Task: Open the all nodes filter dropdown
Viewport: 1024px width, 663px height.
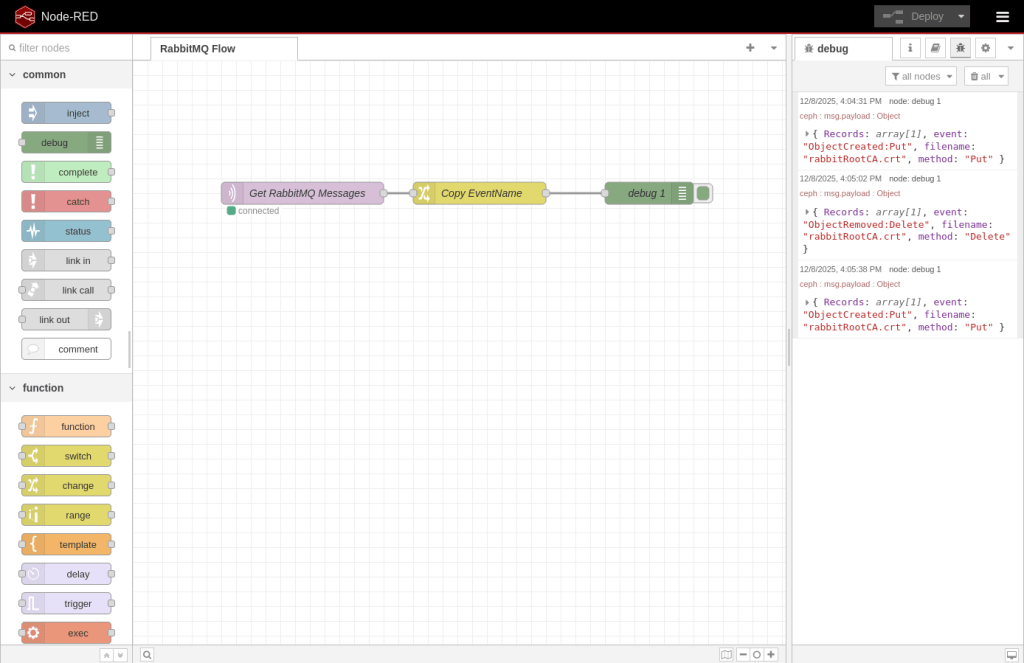Action: coord(921,76)
